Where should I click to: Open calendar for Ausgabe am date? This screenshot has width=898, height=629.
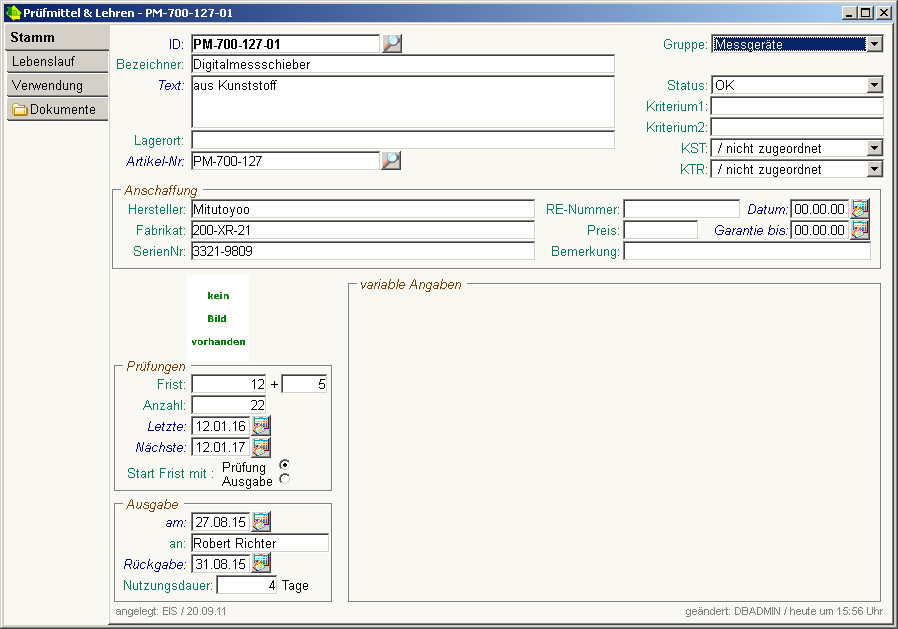click(x=261, y=521)
